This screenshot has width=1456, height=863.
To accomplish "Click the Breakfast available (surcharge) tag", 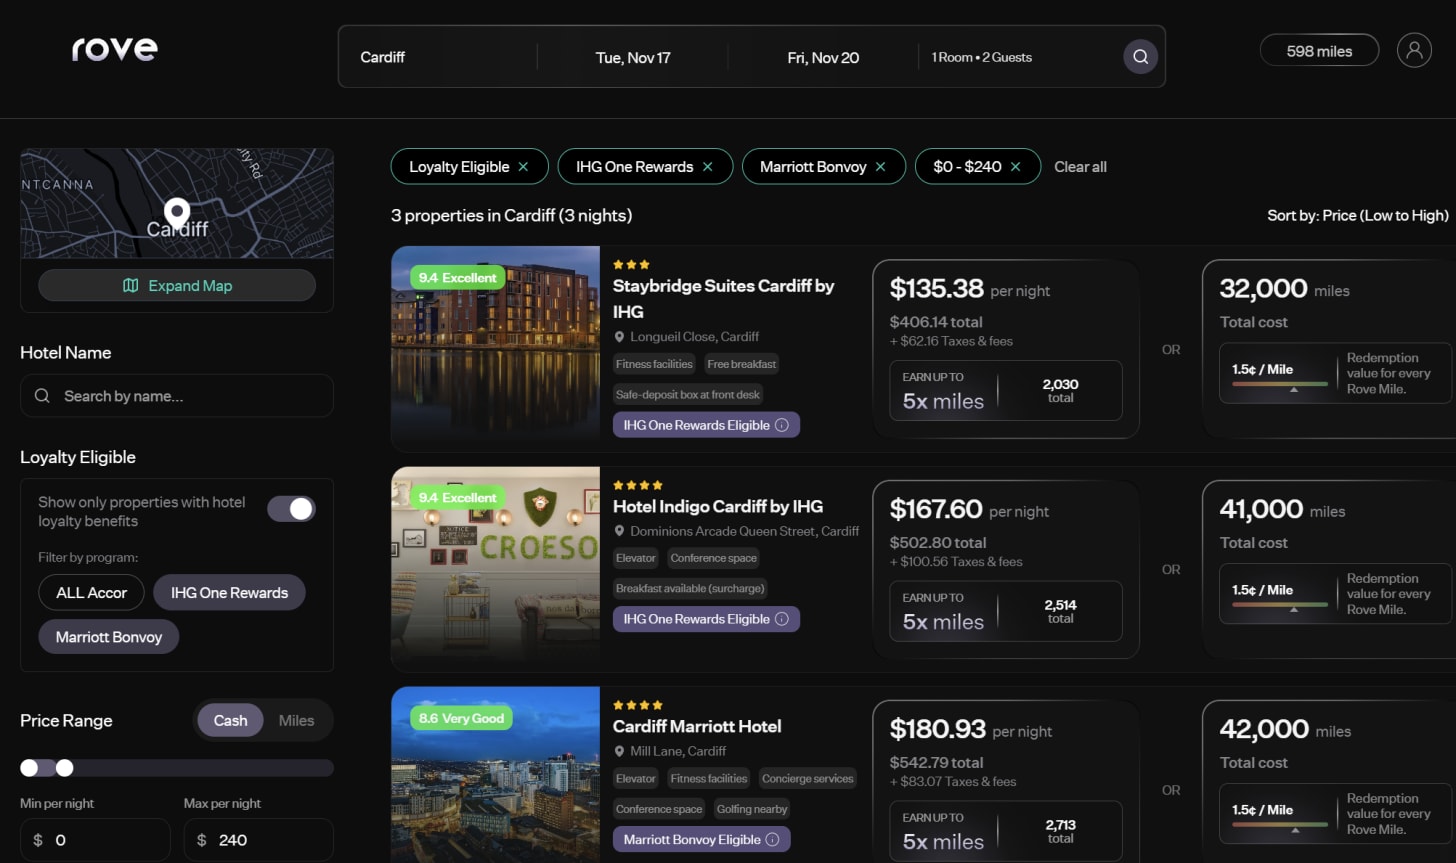I will pos(690,588).
